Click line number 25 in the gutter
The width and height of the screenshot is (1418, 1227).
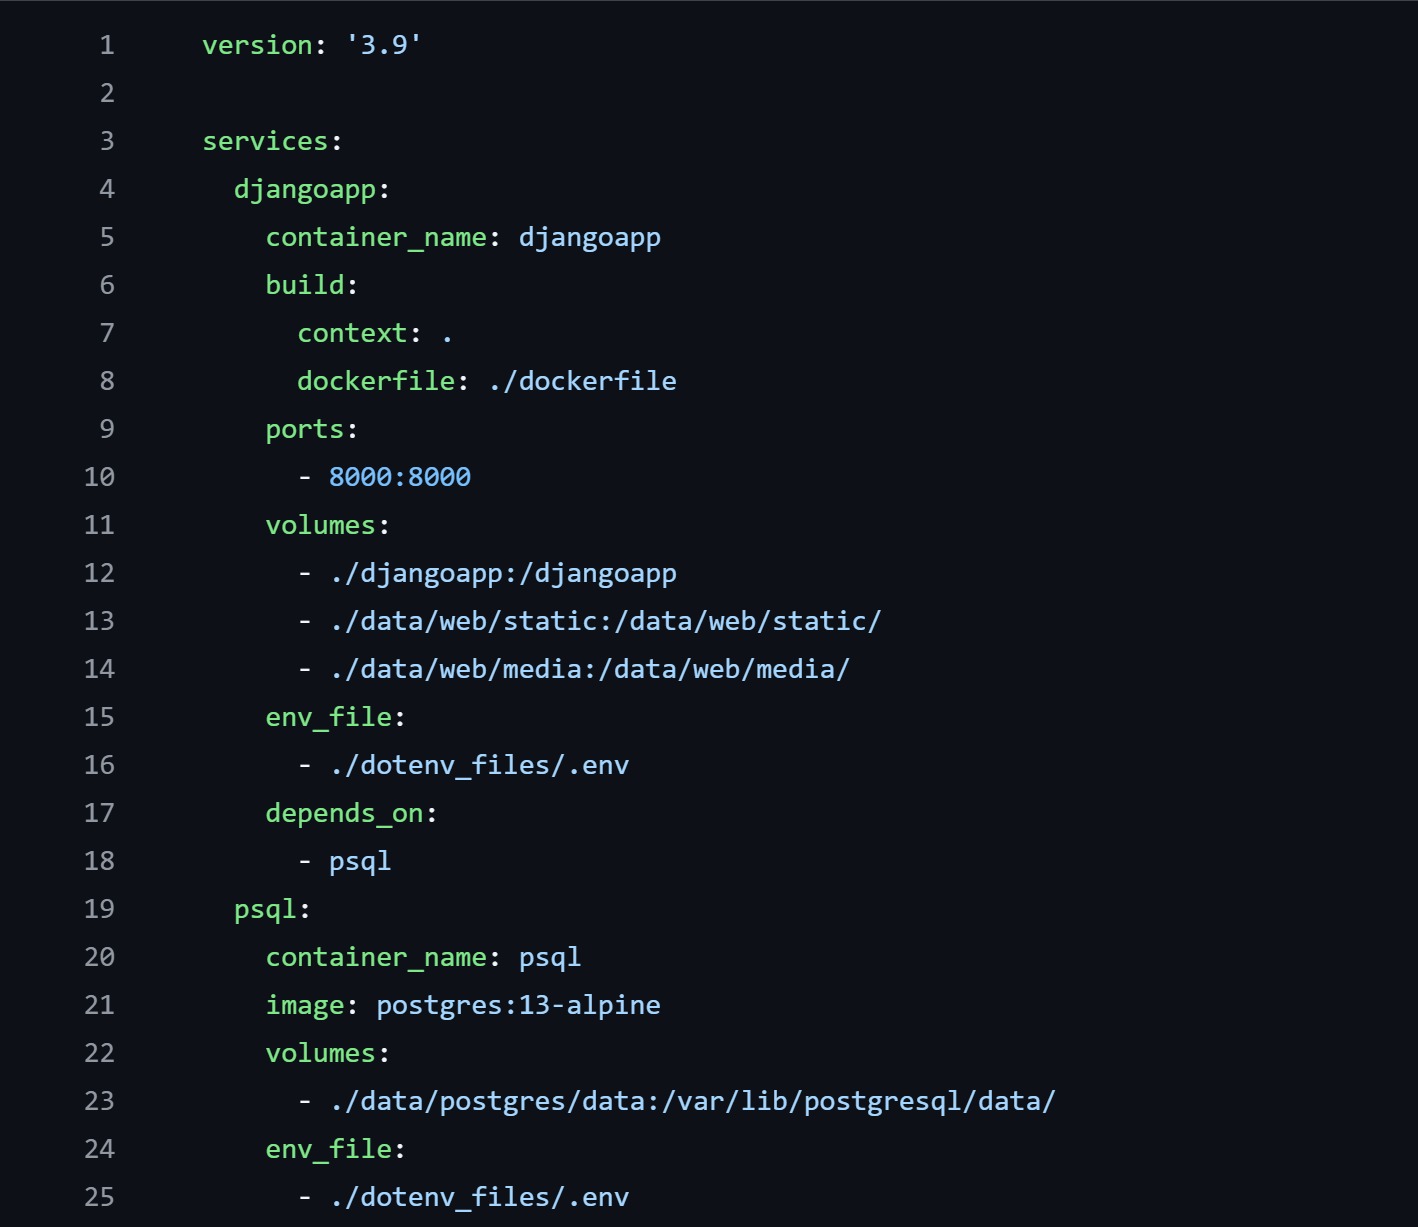click(x=99, y=1197)
